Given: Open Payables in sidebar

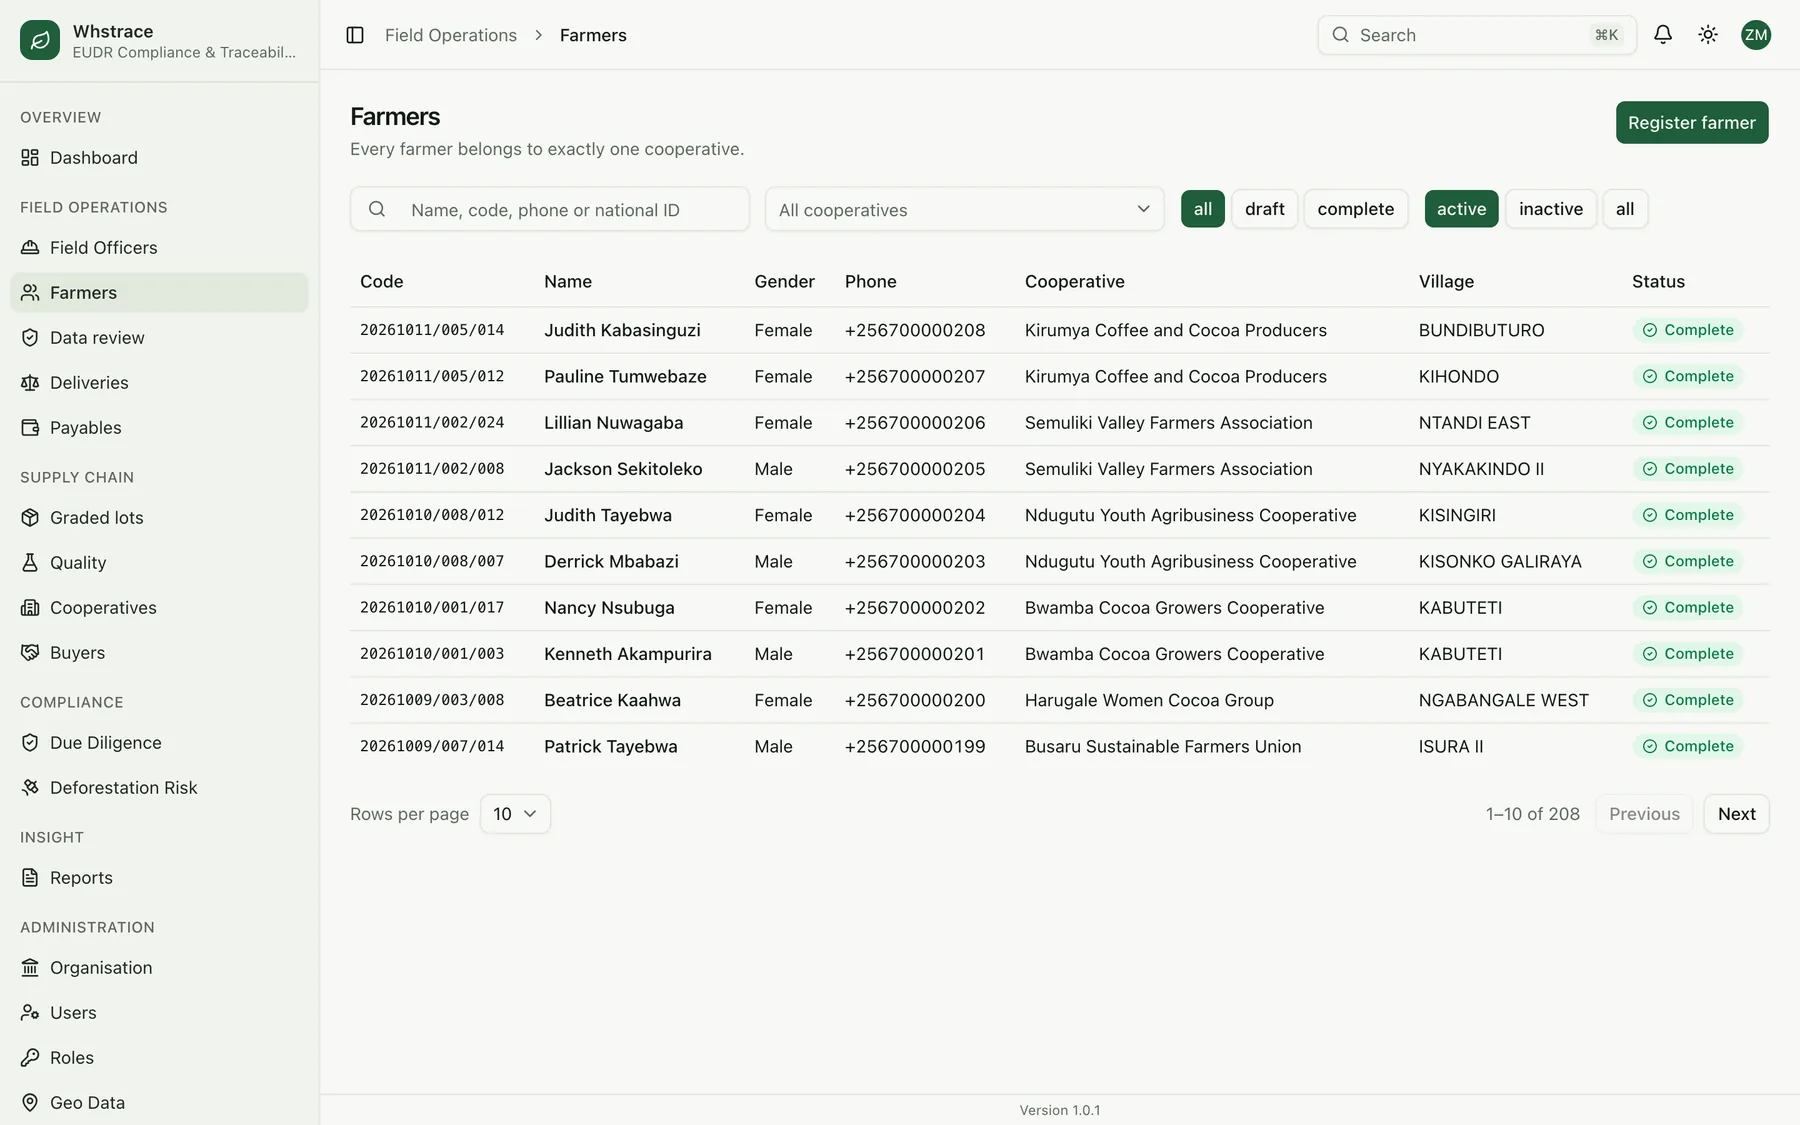Looking at the screenshot, I should point(159,428).
